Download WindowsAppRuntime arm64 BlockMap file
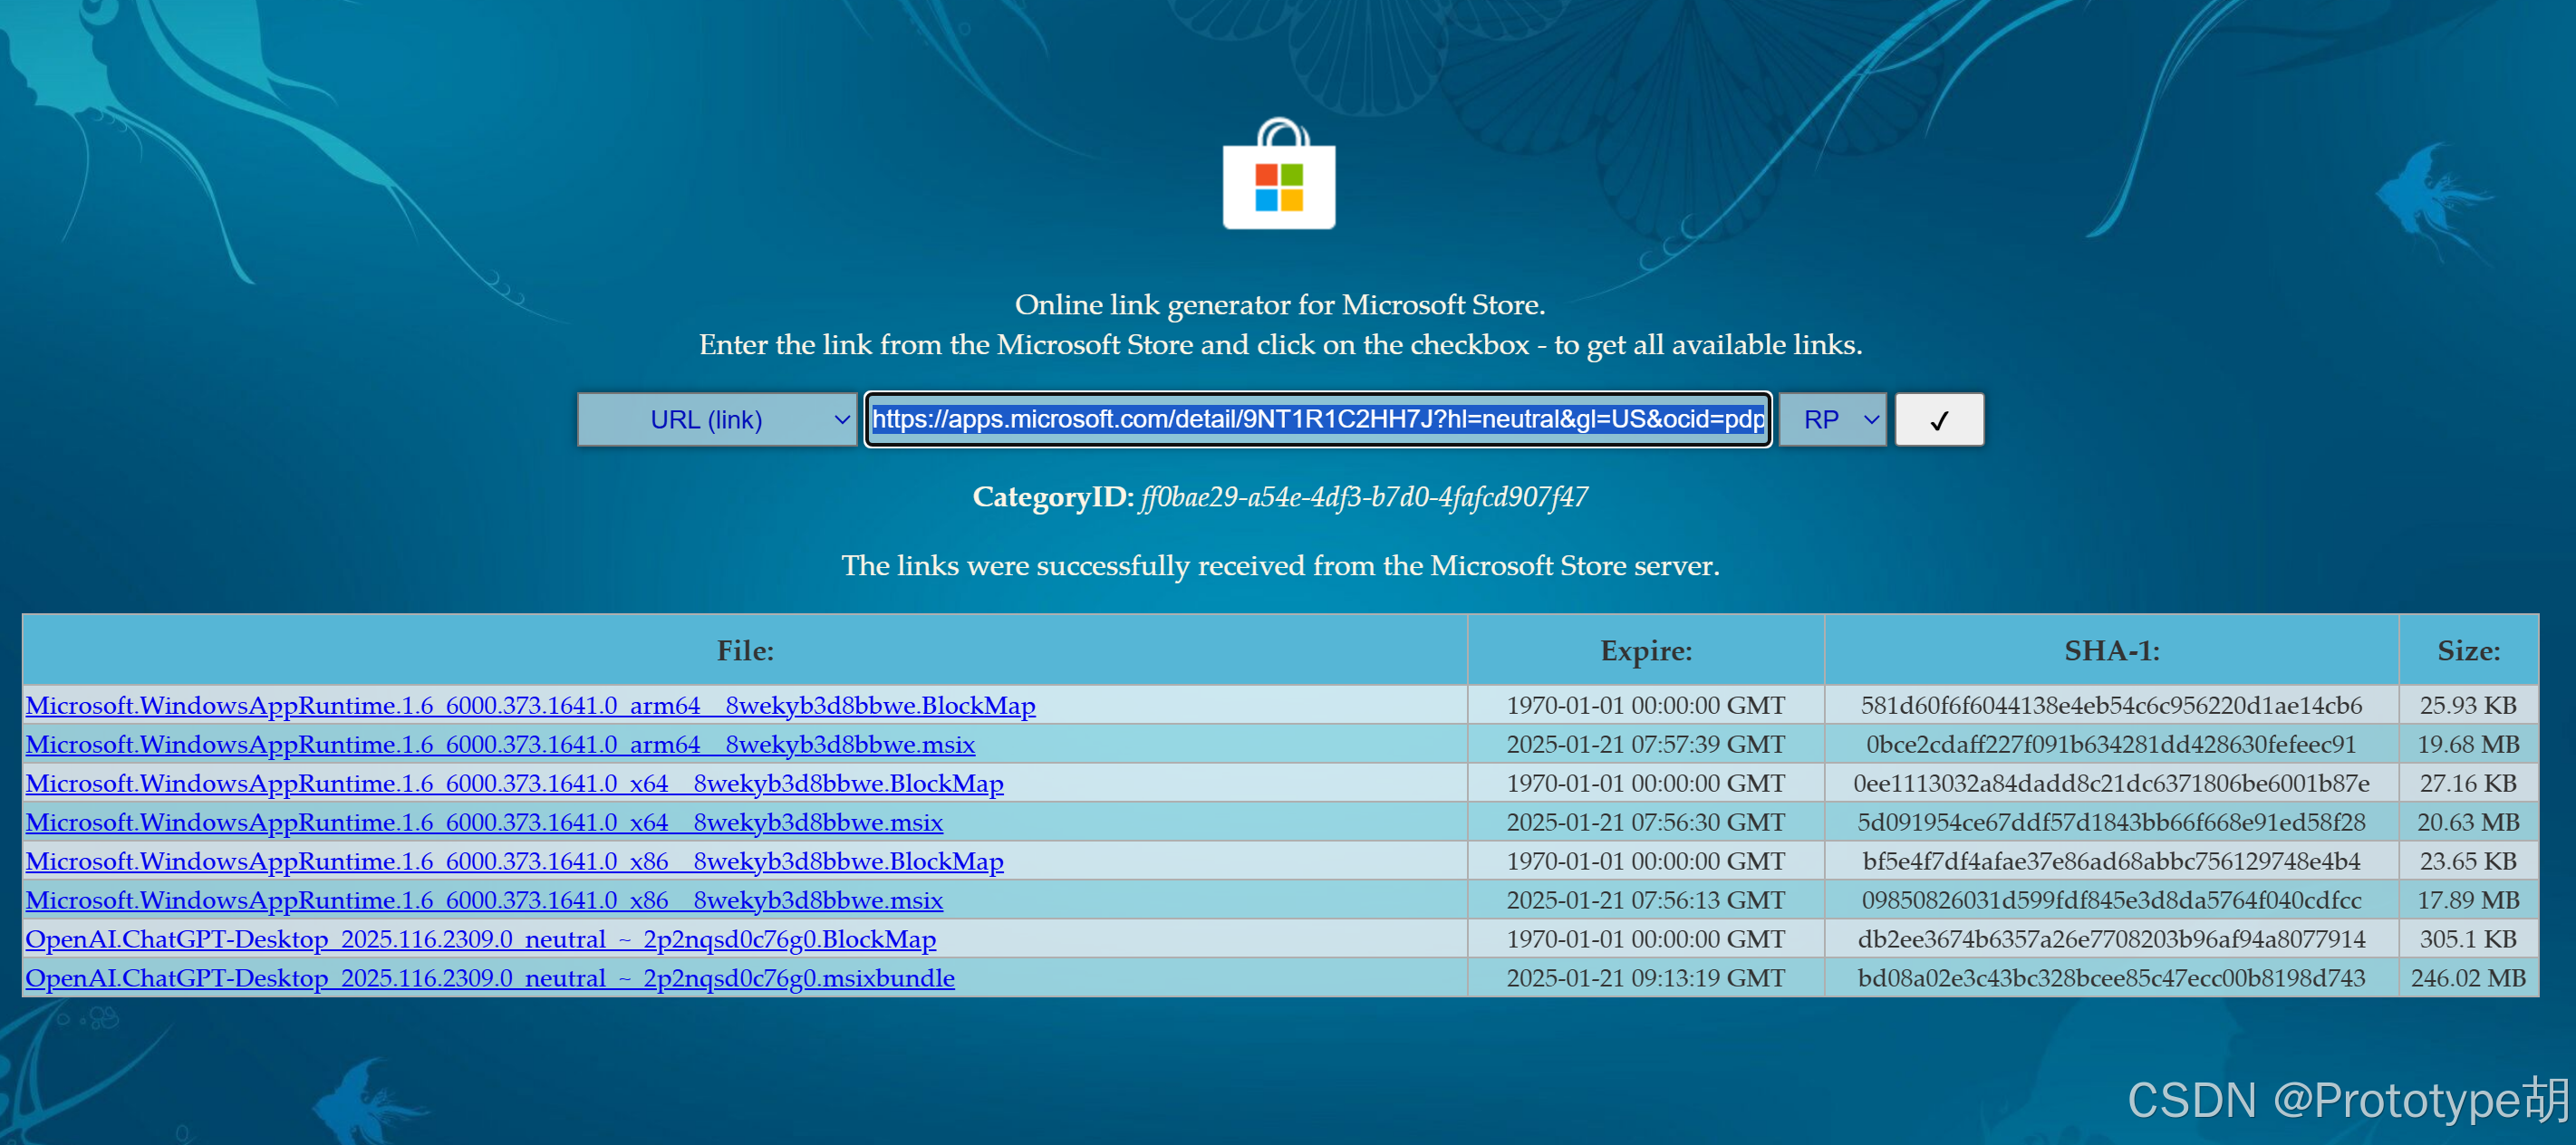Image resolution: width=2576 pixels, height=1145 pixels. (530, 705)
